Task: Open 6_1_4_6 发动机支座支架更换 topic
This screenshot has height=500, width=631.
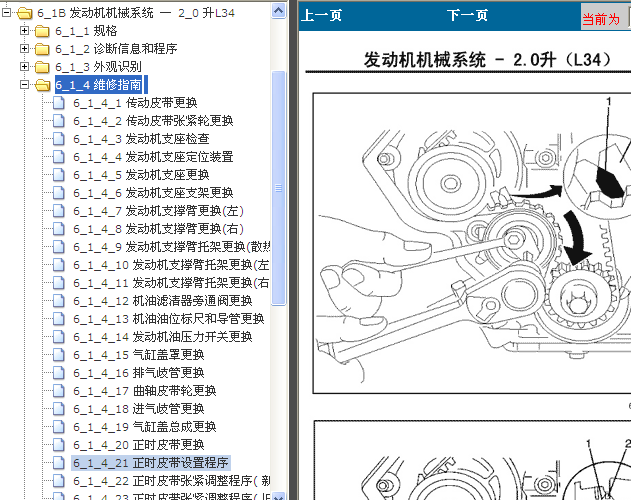Action: [x=153, y=193]
